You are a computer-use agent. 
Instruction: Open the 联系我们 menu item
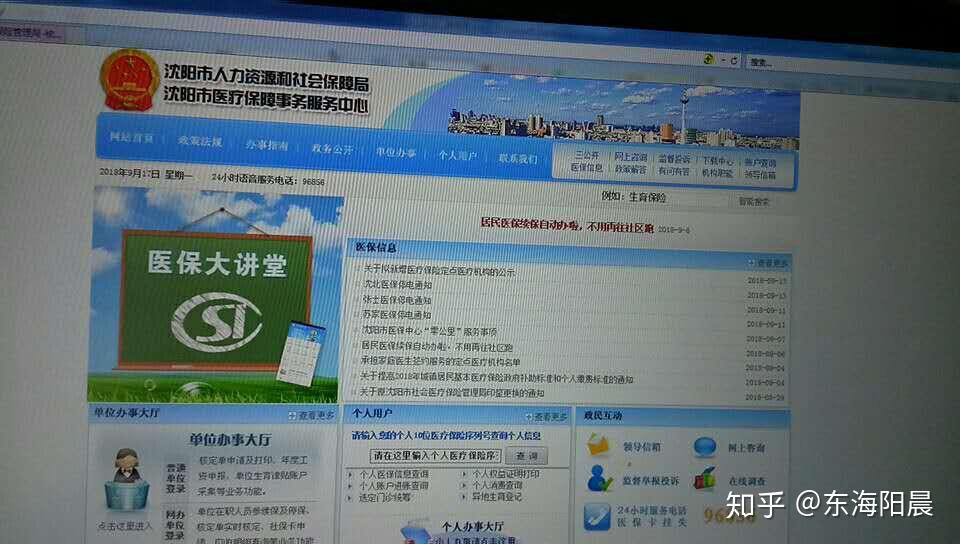(x=518, y=158)
